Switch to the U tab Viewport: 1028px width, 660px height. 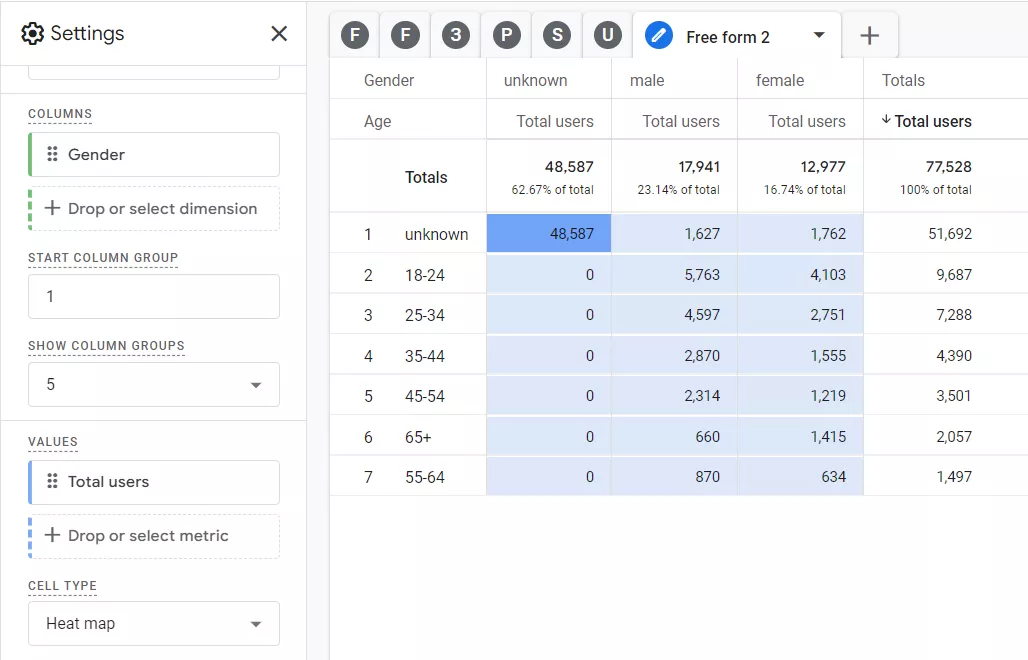[x=608, y=35]
